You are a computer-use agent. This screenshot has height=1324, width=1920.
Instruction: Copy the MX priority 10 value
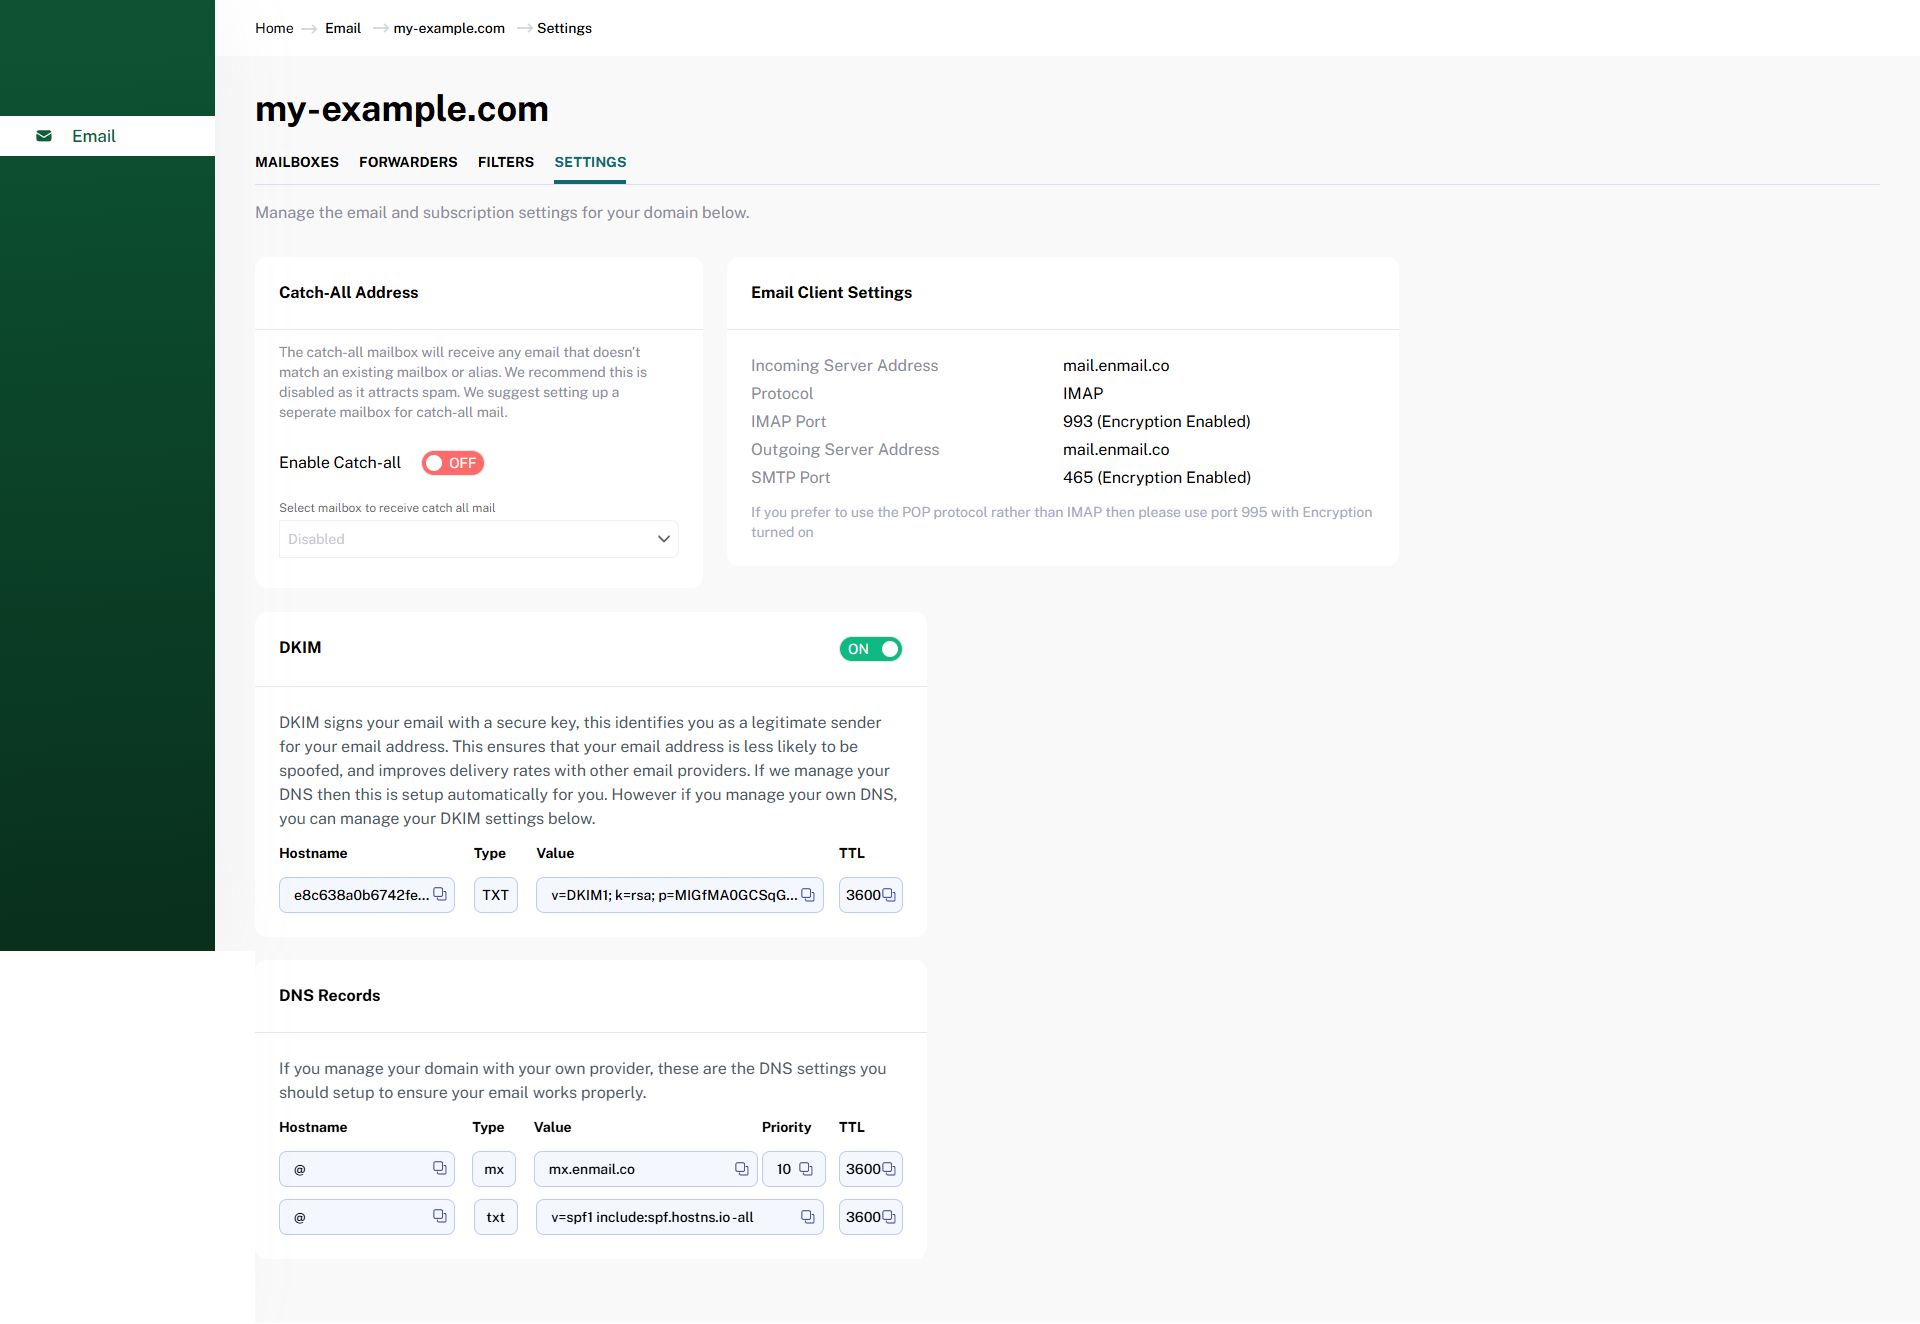click(x=806, y=1168)
